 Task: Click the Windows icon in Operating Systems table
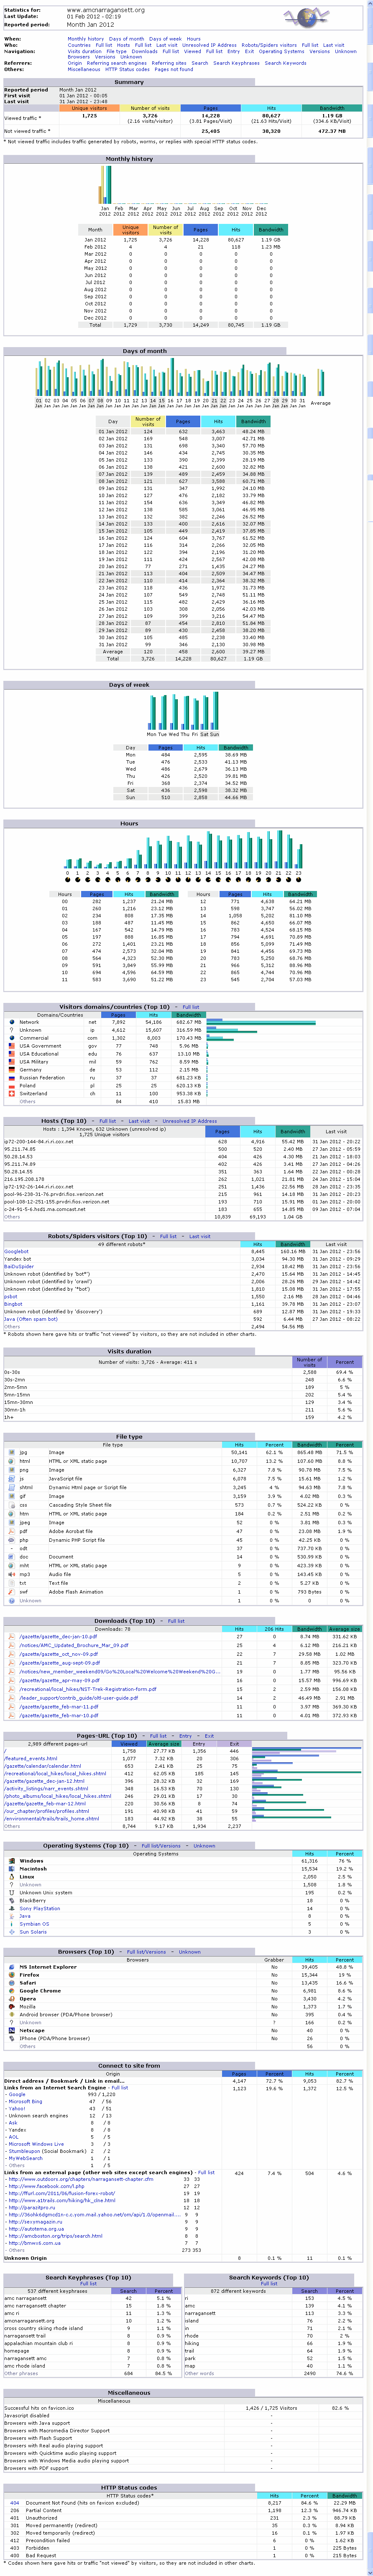click(x=11, y=1860)
